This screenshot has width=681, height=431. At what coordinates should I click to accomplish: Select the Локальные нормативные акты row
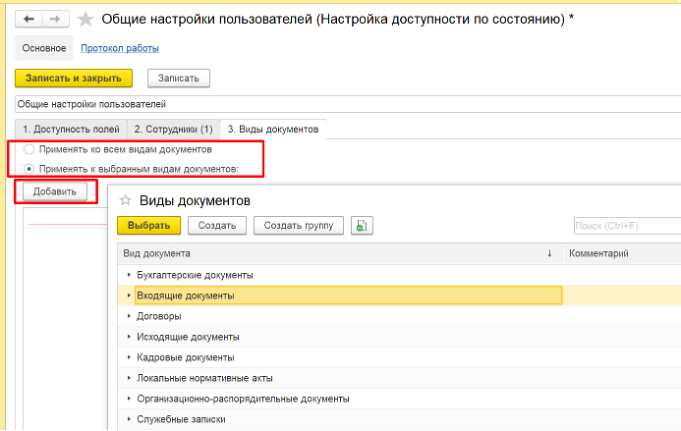pos(399,378)
